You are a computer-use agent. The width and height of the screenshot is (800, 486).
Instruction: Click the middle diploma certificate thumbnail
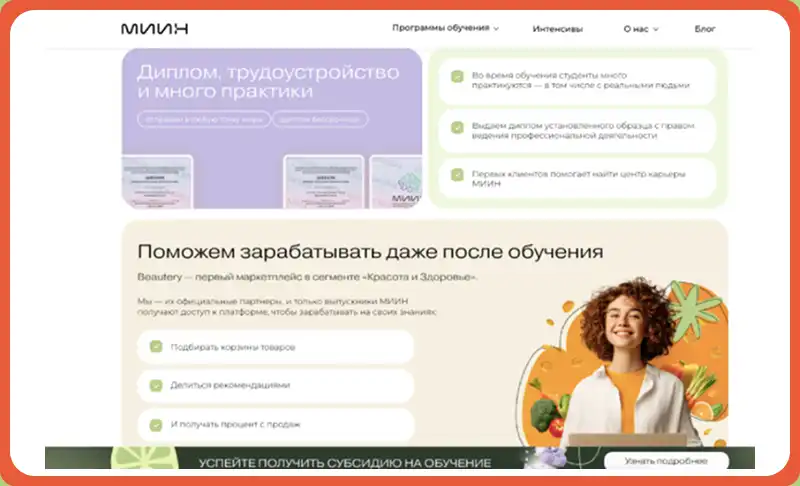pos(321,184)
